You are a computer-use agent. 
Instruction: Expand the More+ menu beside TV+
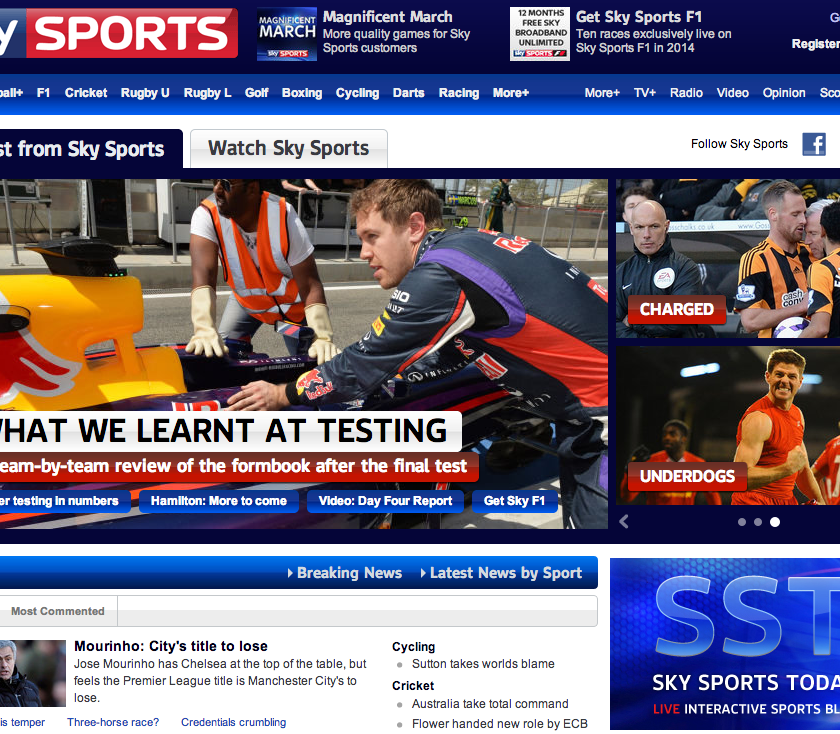(602, 93)
